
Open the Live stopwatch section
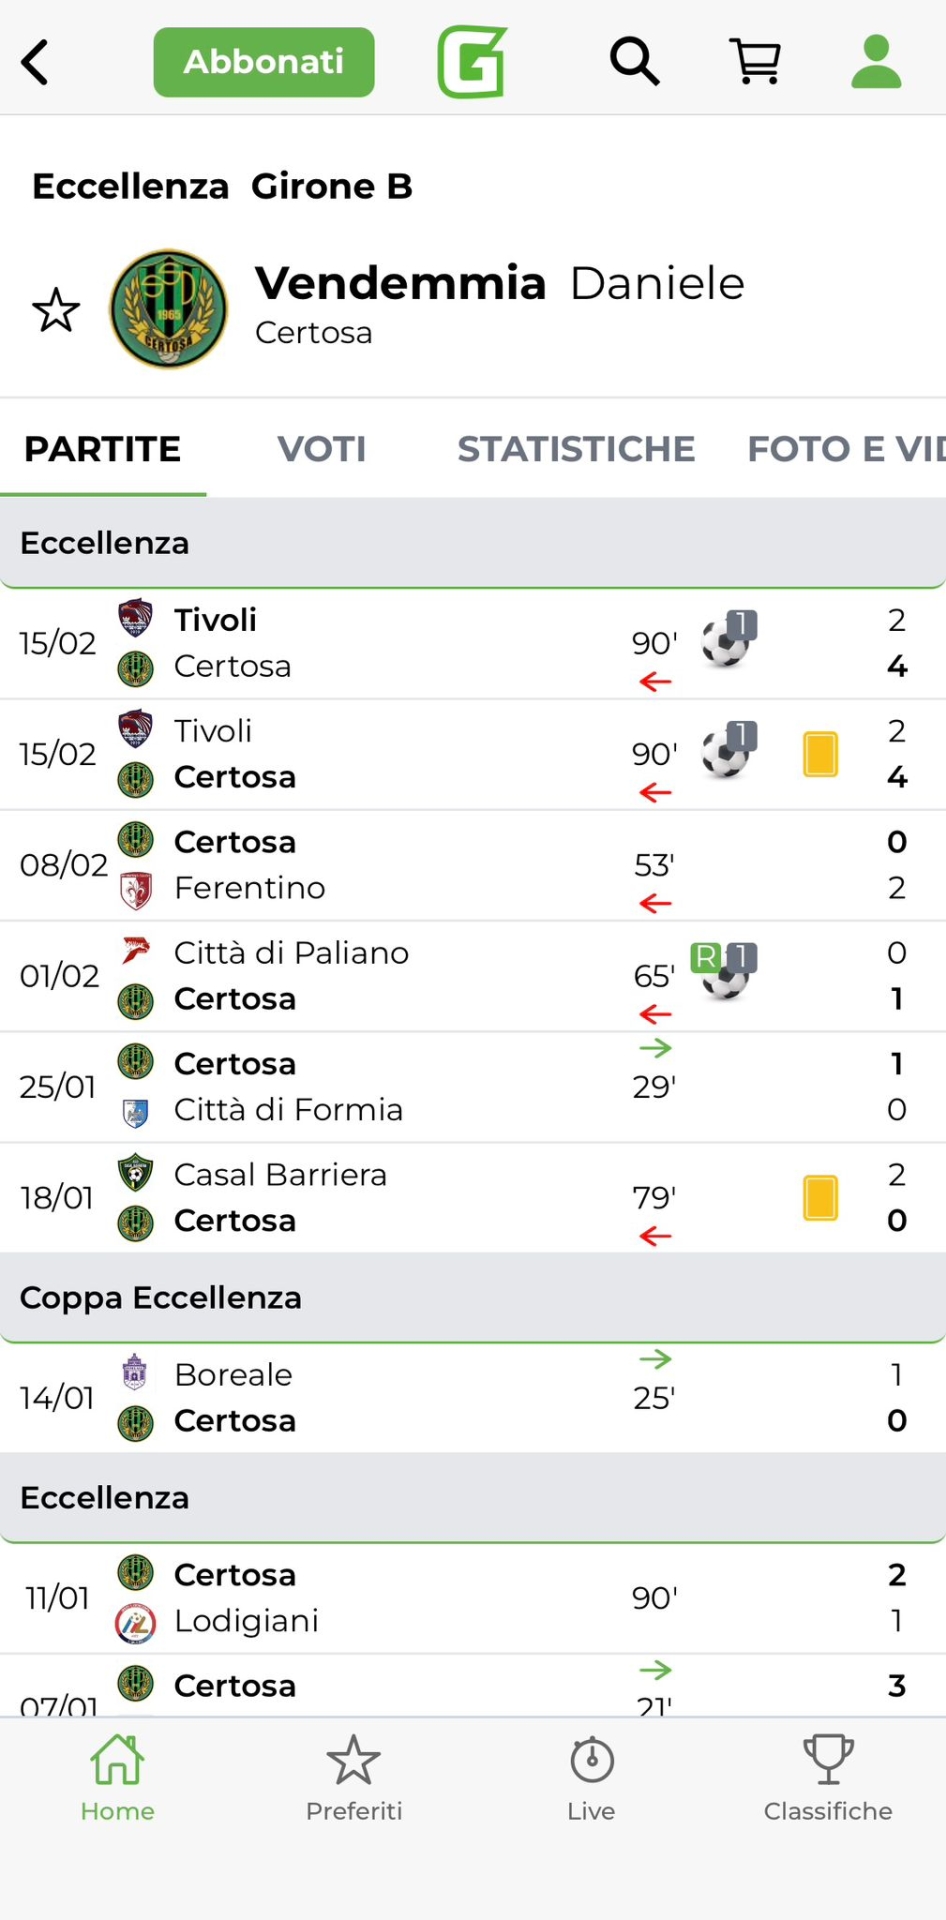pos(591,1778)
